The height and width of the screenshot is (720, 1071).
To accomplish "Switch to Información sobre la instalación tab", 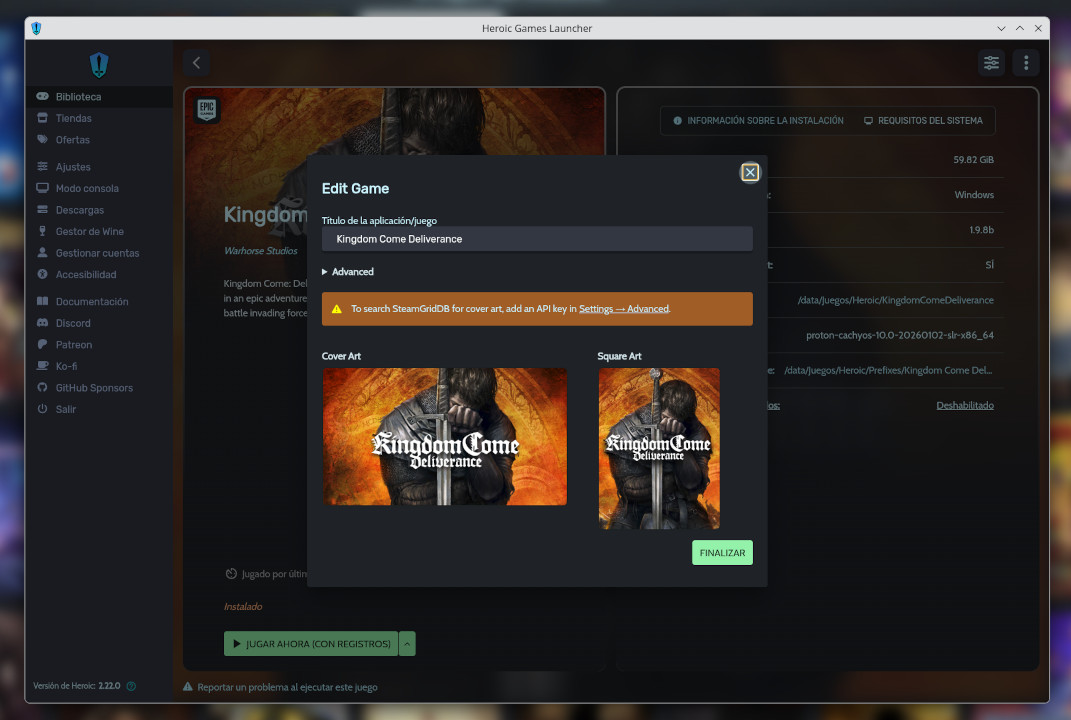I will pyautogui.click(x=758, y=120).
